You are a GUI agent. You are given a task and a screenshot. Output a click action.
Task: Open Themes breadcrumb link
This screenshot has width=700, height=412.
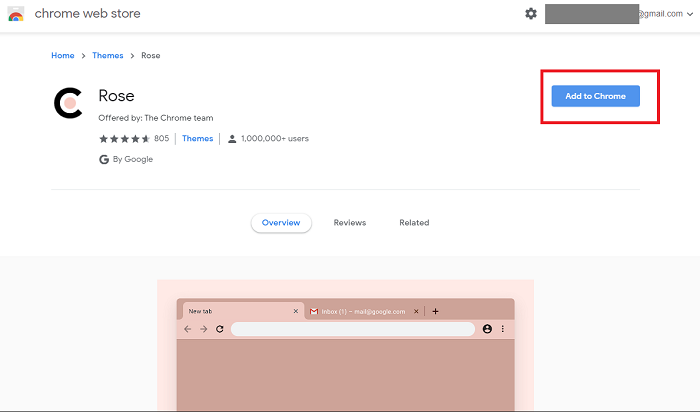pos(108,55)
